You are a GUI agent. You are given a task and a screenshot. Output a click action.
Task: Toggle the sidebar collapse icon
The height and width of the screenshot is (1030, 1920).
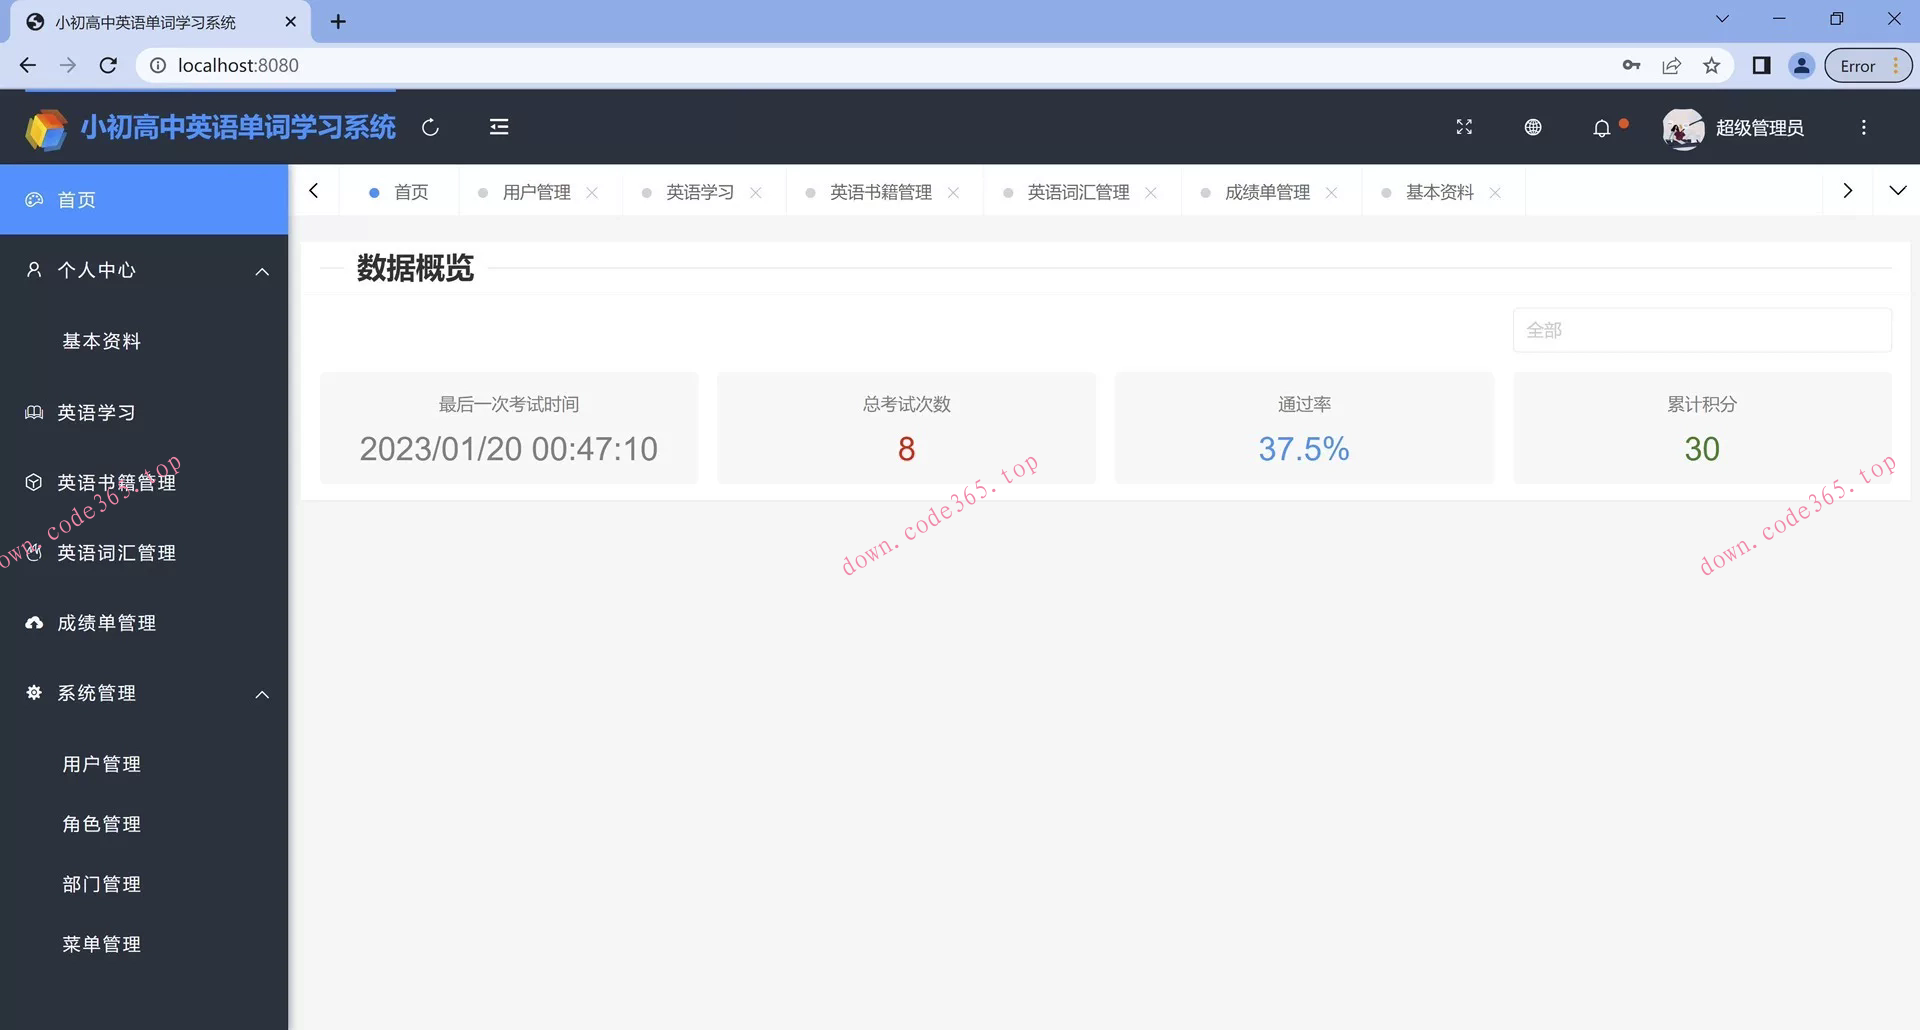tap(498, 128)
